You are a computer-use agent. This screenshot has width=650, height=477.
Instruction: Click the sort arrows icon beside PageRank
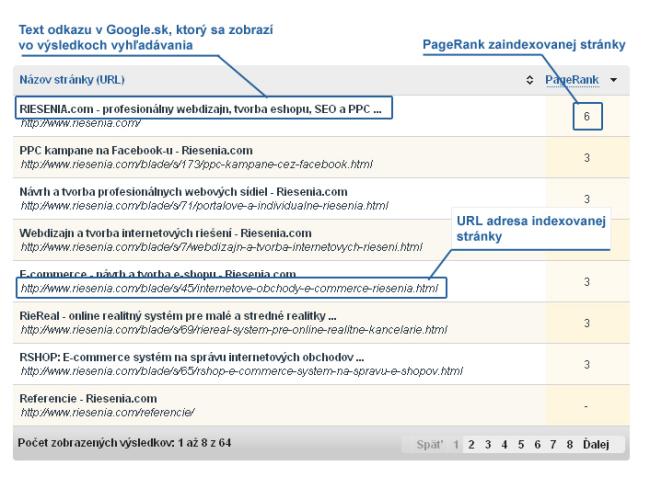(529, 80)
